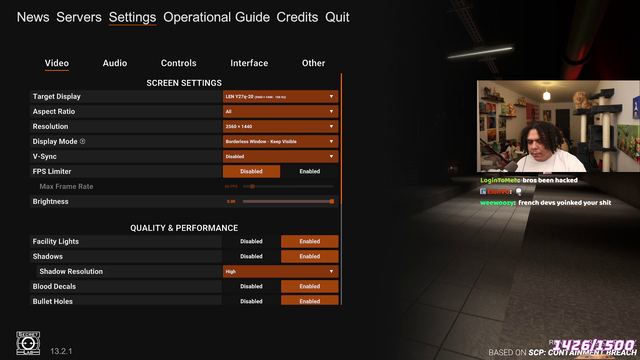
Task: Click the 1426/1500 counter overlay
Action: (x=594, y=345)
